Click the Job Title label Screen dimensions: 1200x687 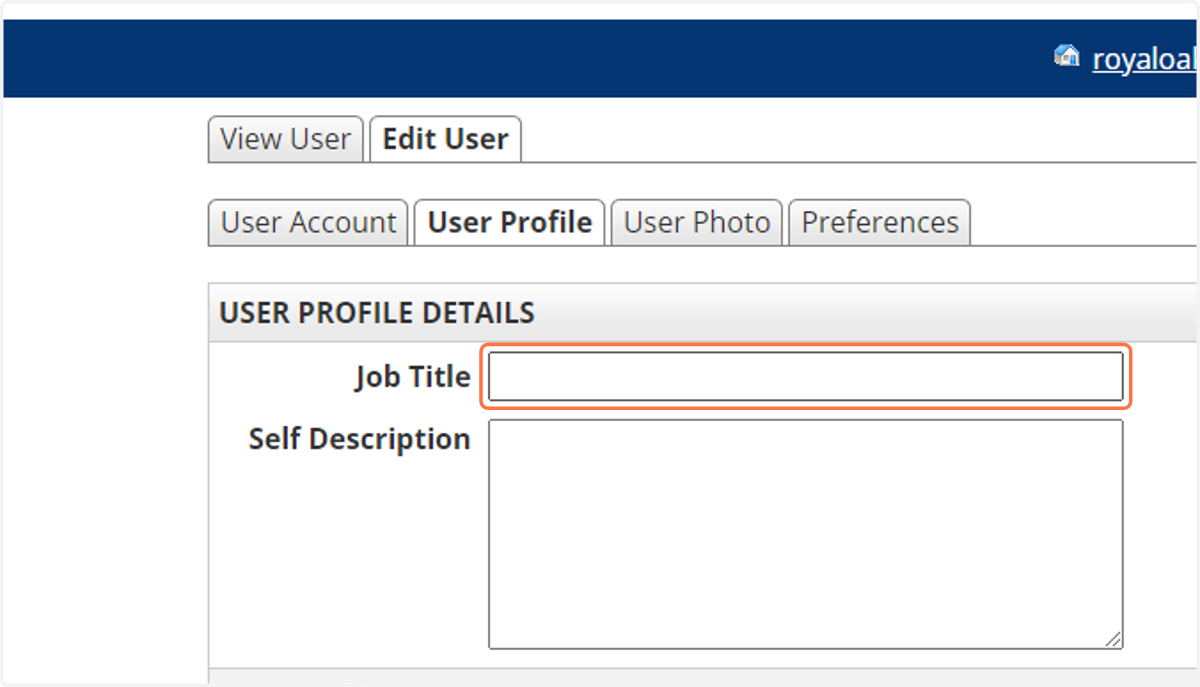click(x=412, y=377)
